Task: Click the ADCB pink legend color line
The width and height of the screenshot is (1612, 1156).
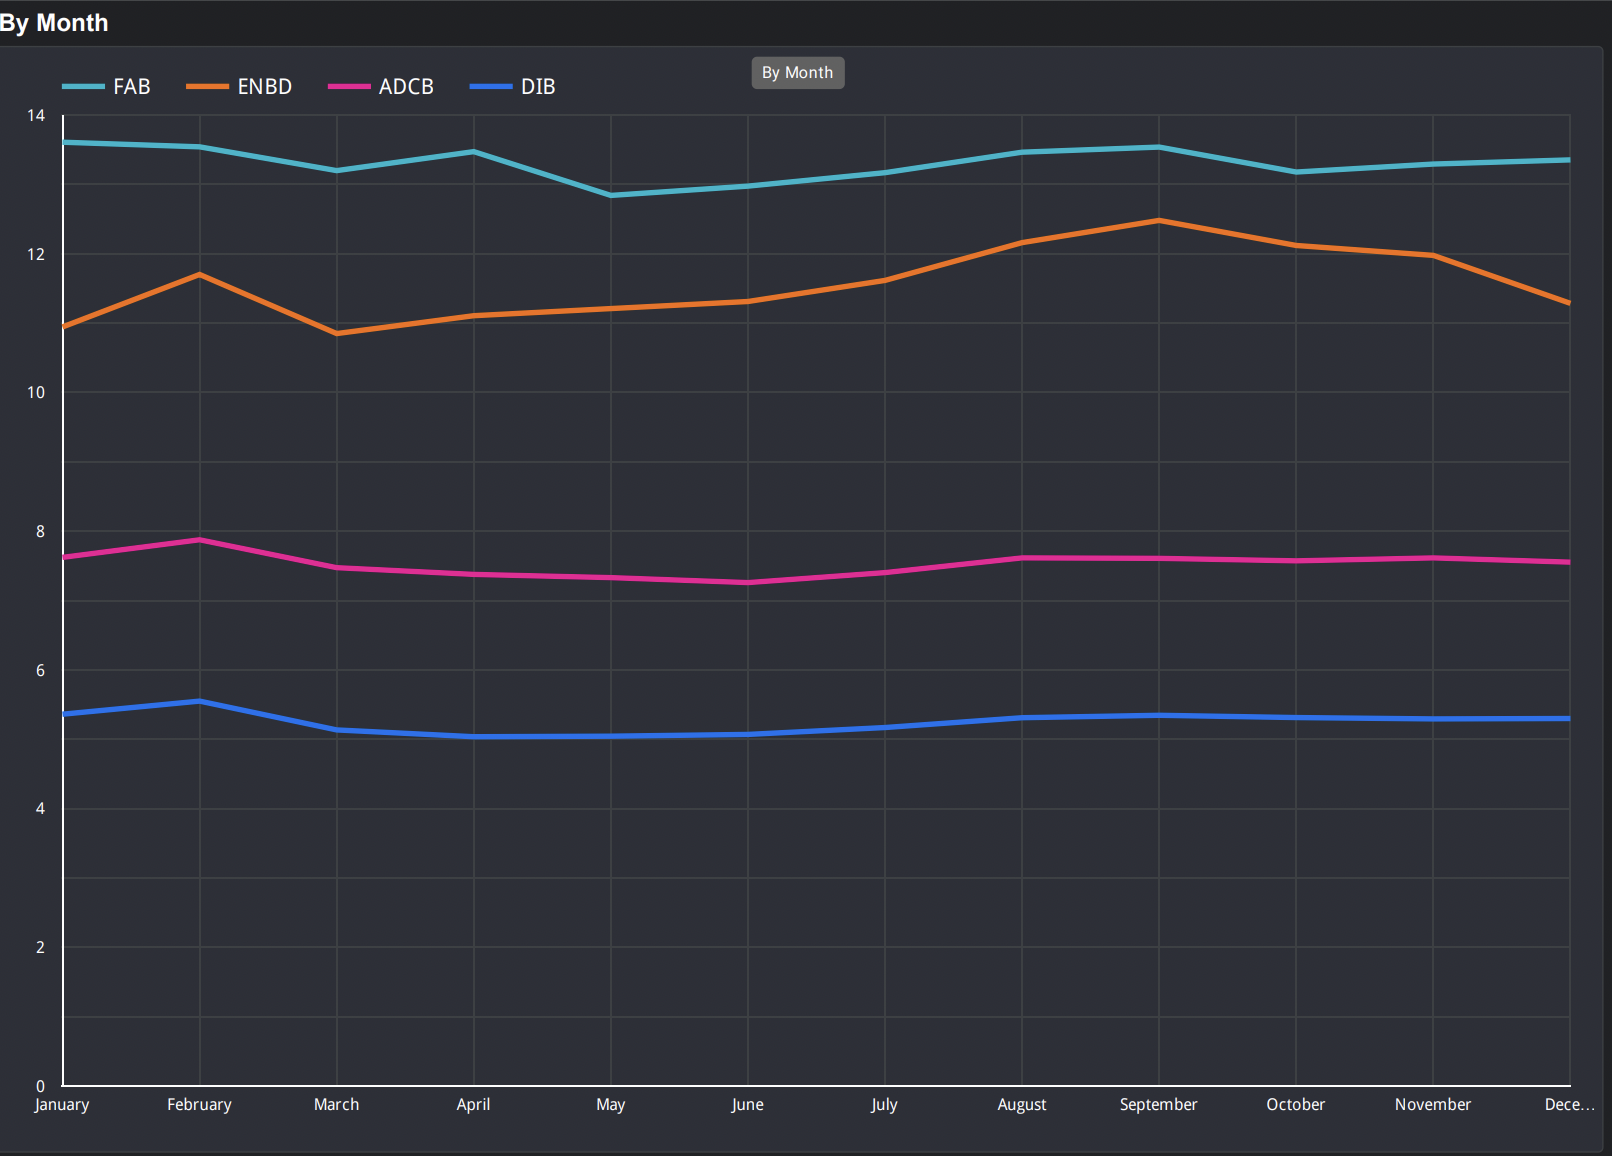Action: (349, 87)
